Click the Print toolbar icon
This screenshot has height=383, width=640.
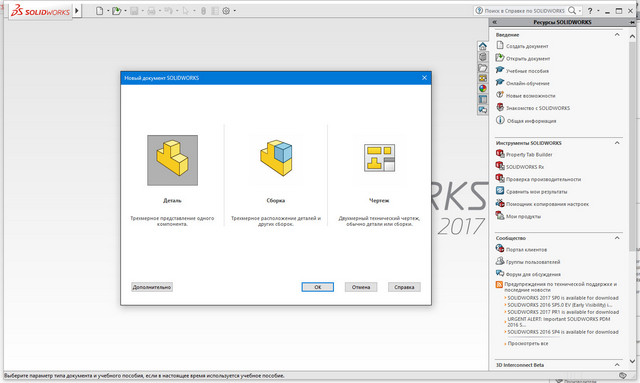coord(151,11)
